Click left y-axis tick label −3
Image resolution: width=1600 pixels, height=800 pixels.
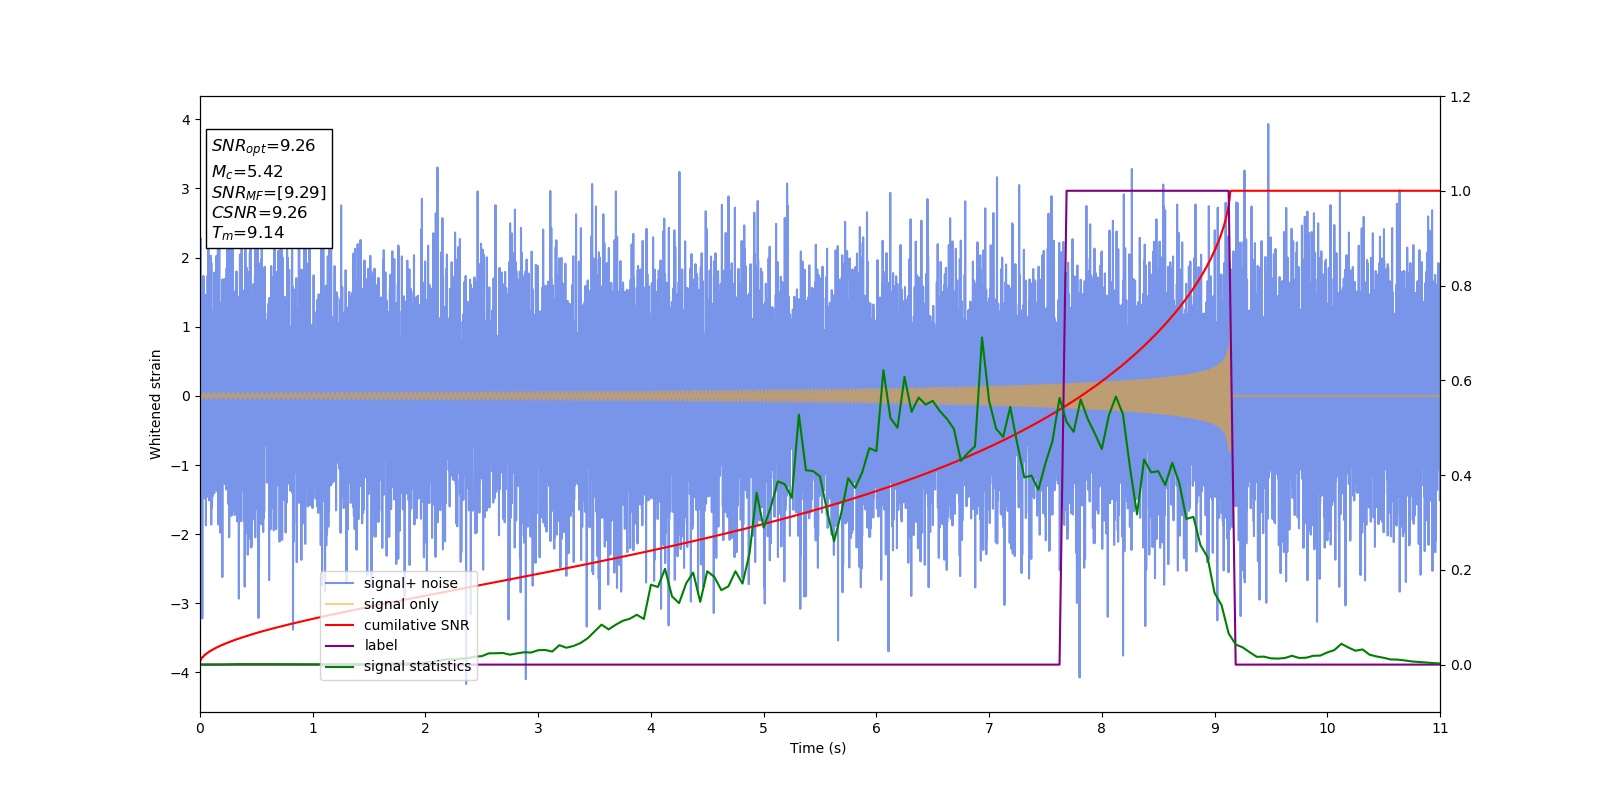point(180,604)
